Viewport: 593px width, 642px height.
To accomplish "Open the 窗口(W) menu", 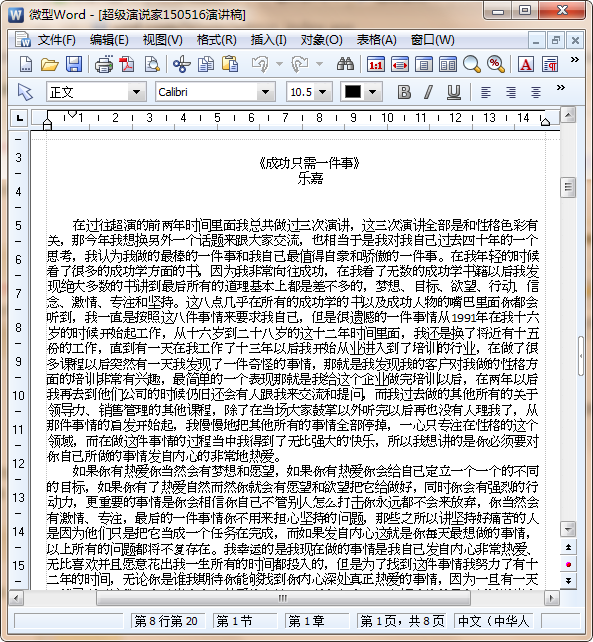I will point(432,40).
